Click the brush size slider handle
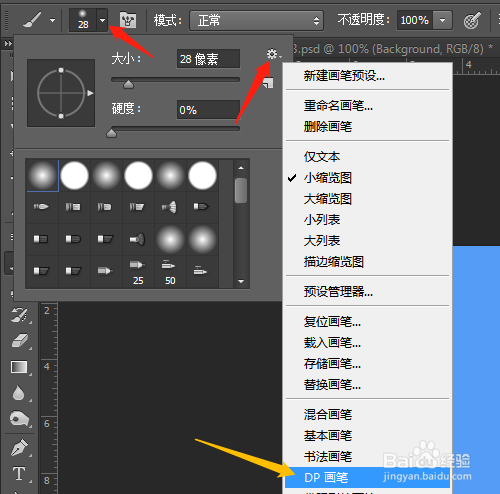 pos(128,84)
